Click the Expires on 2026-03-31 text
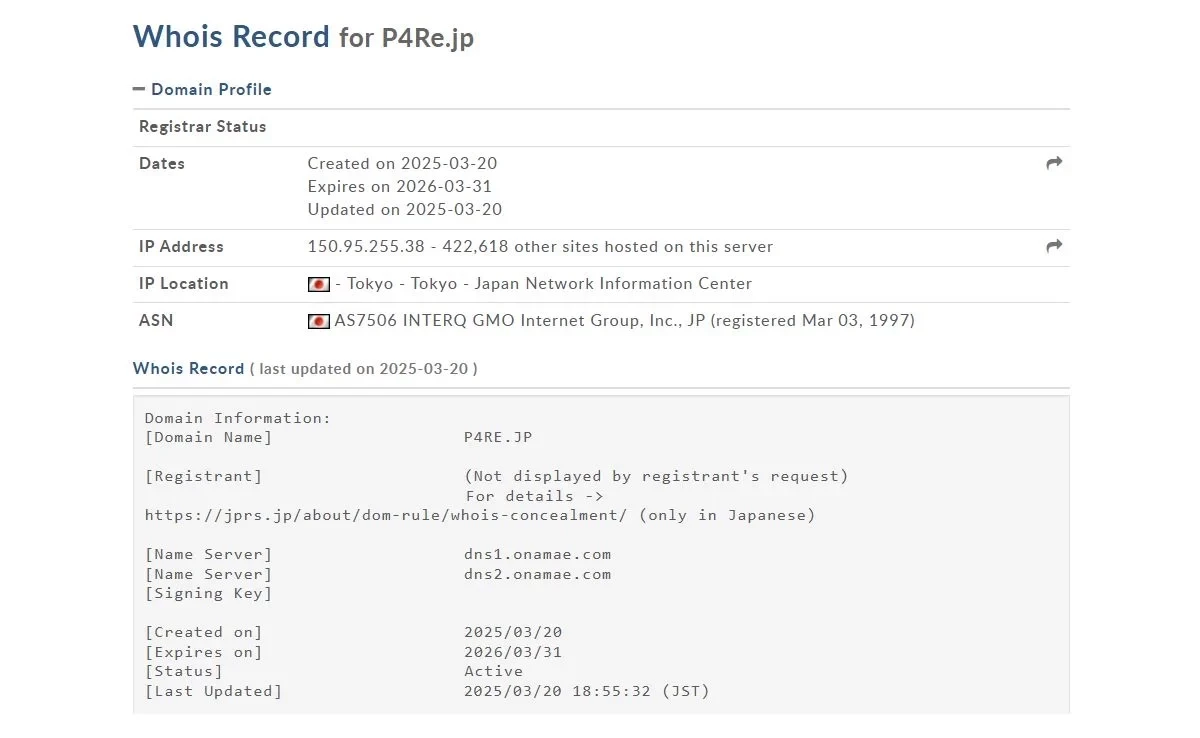 click(400, 186)
